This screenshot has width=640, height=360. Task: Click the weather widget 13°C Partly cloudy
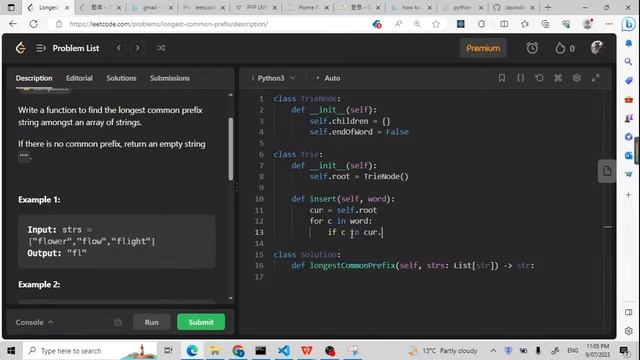click(443, 351)
